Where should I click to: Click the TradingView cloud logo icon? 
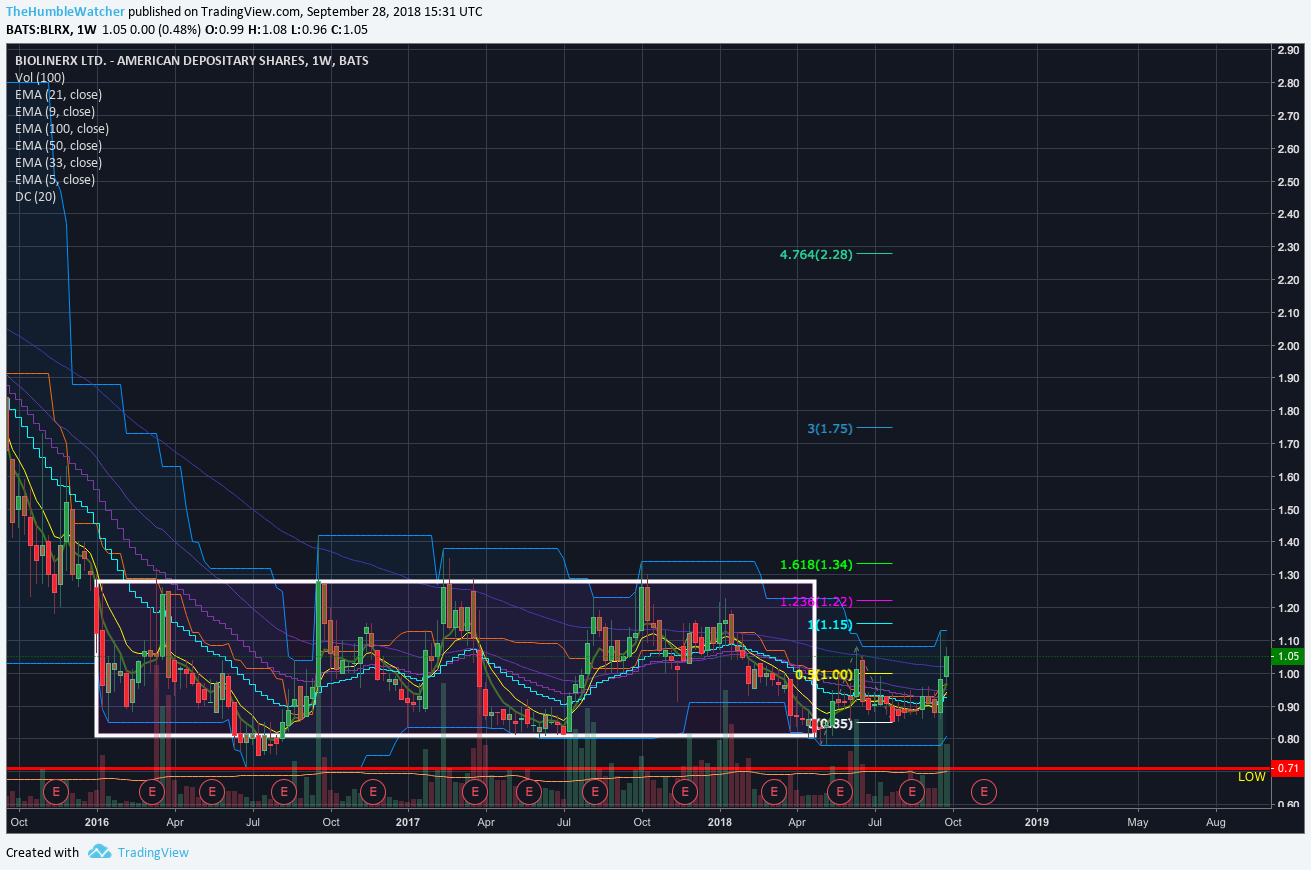coord(98,852)
